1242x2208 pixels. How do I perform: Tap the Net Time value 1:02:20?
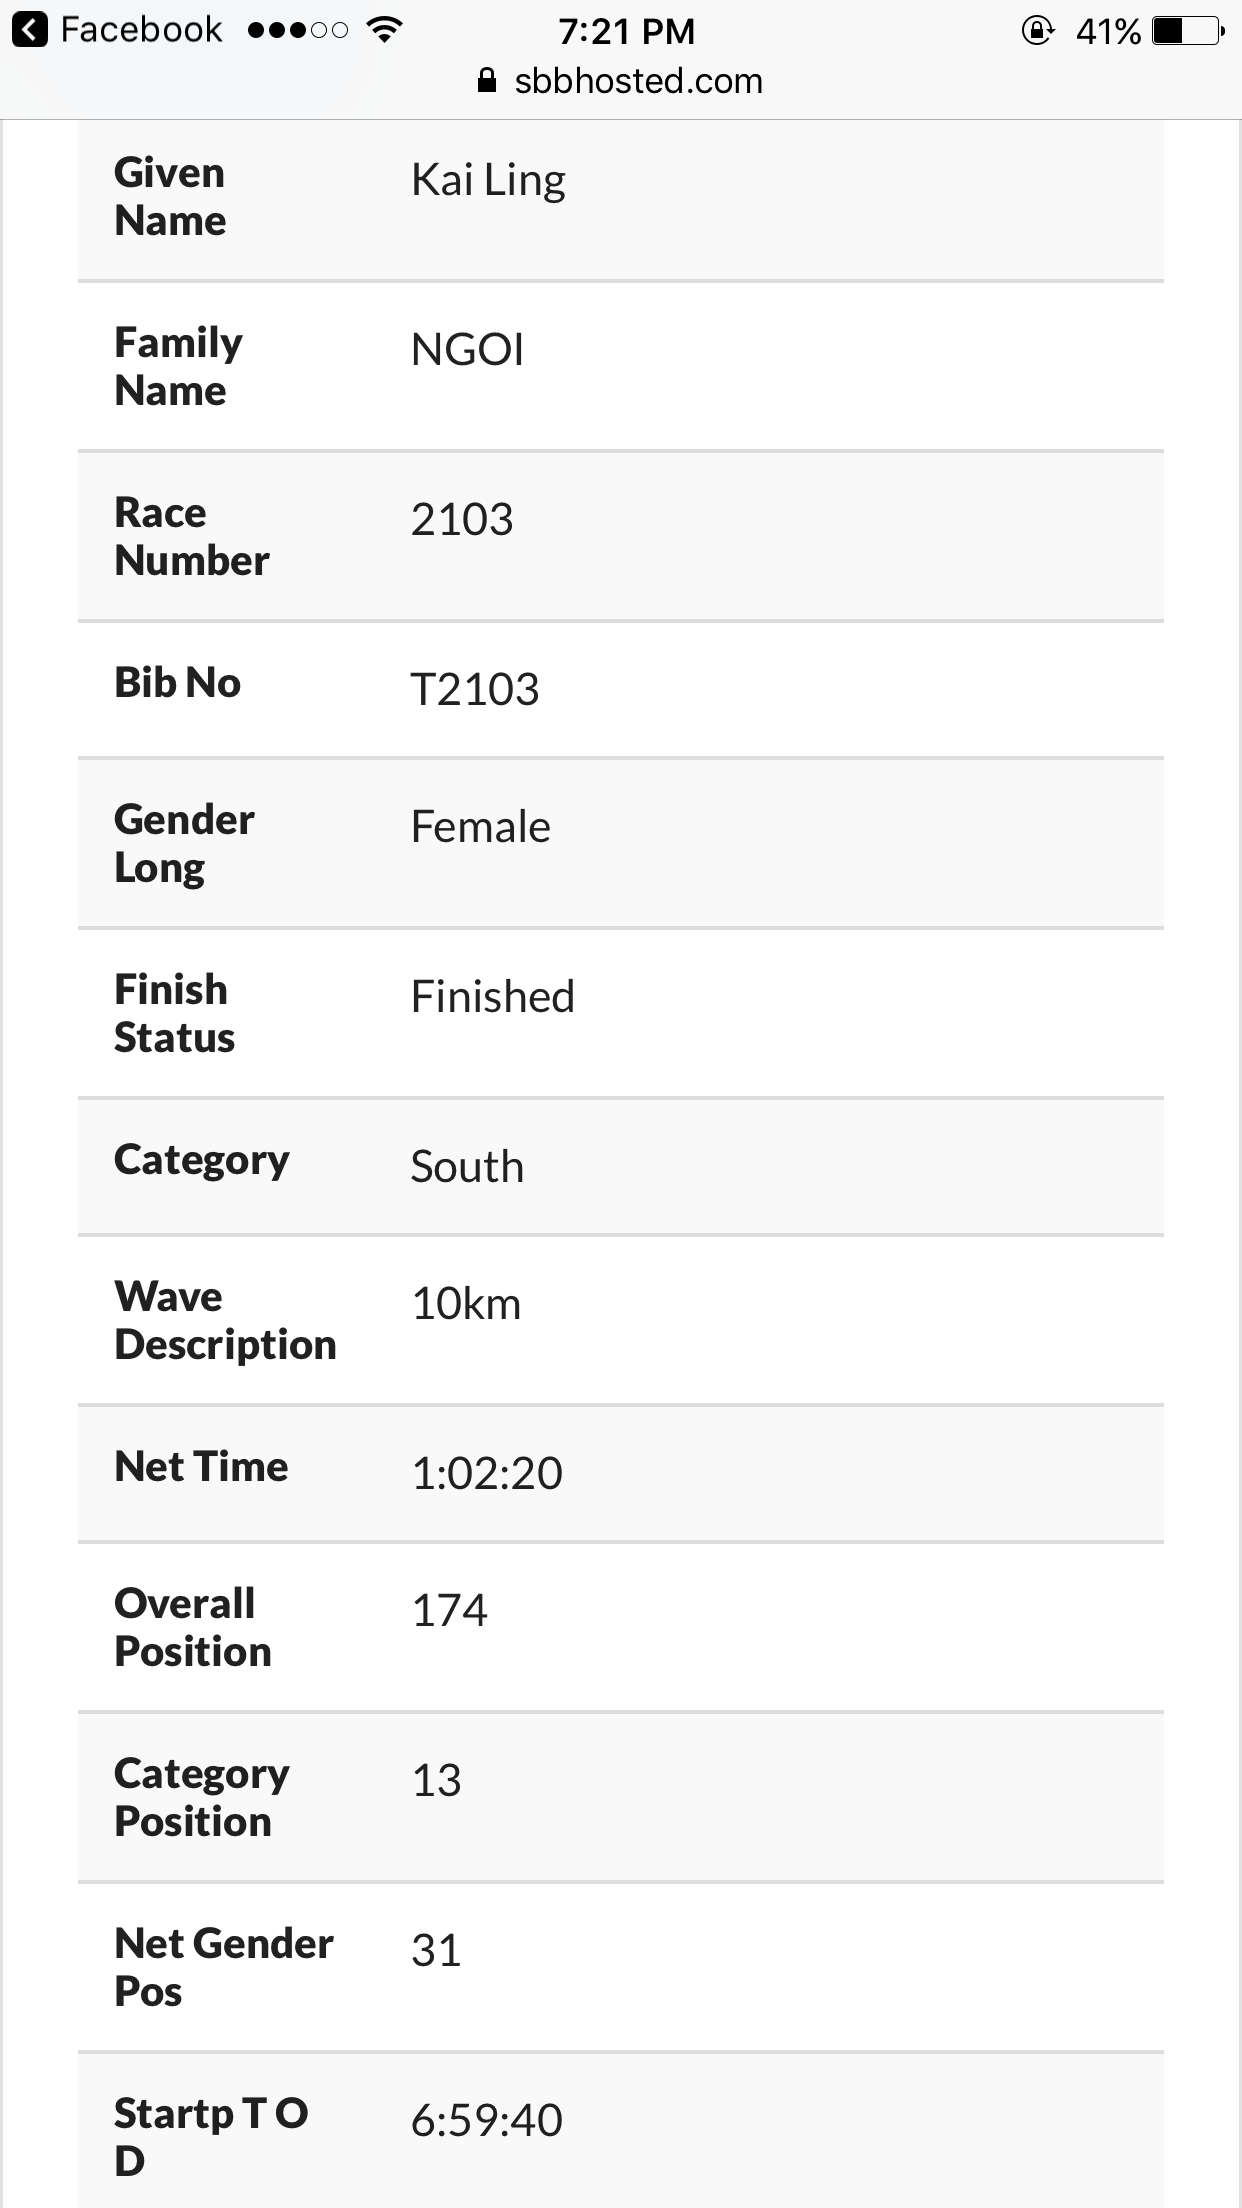(x=487, y=1473)
